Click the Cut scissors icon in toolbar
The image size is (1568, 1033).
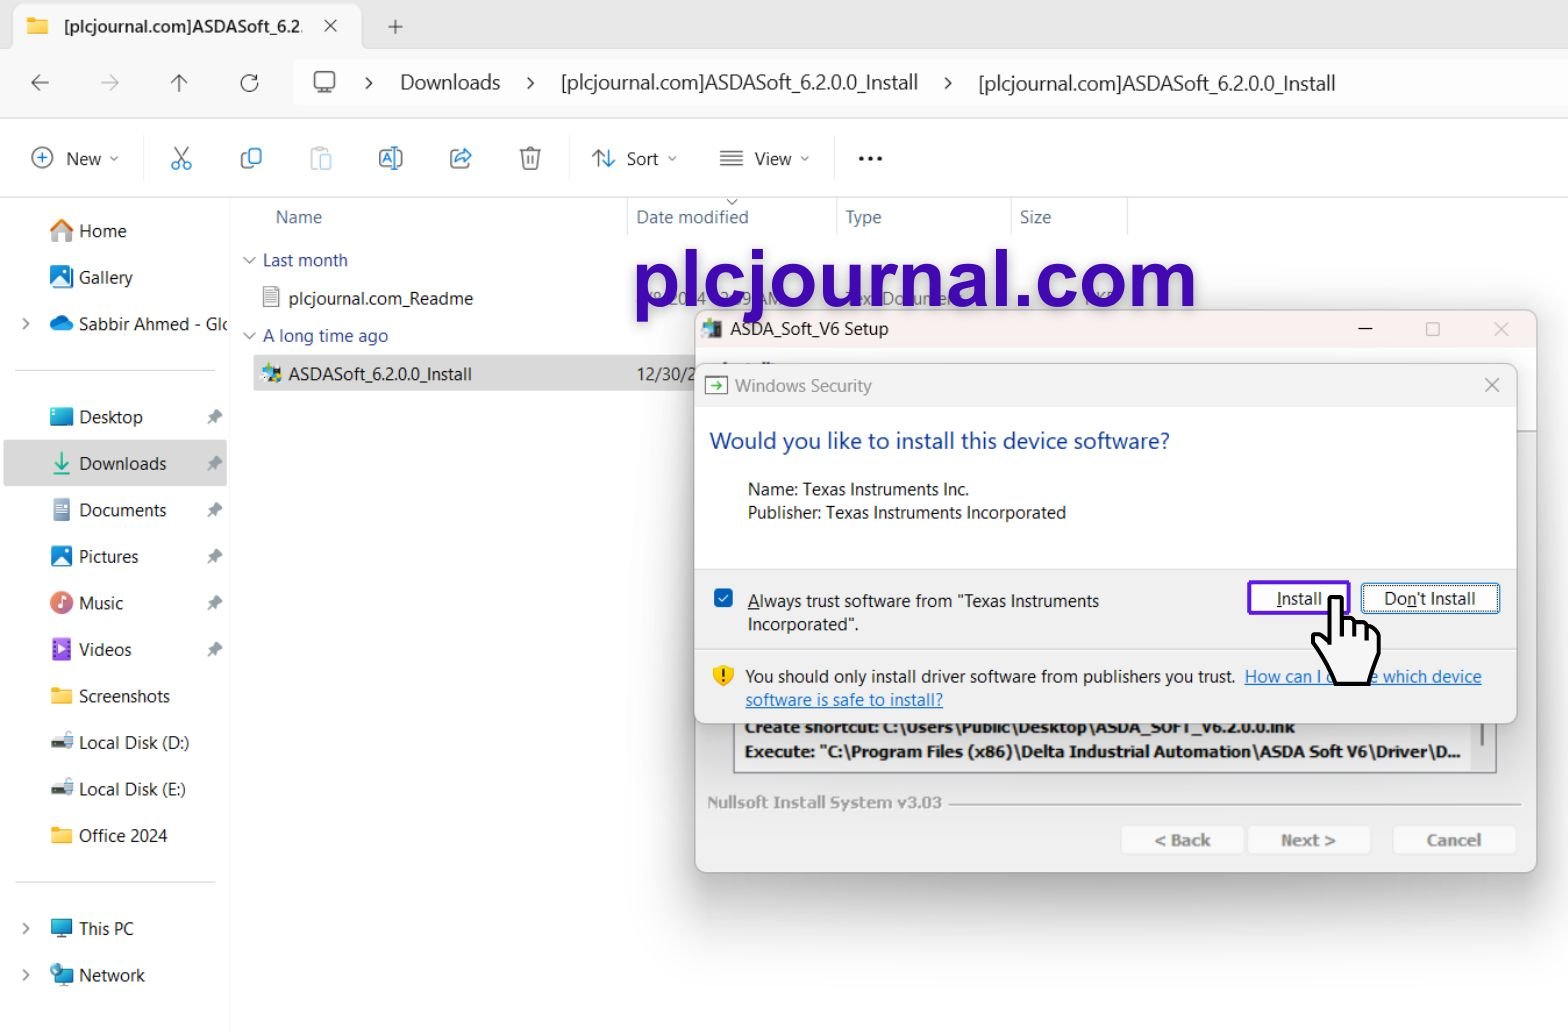[x=181, y=158]
